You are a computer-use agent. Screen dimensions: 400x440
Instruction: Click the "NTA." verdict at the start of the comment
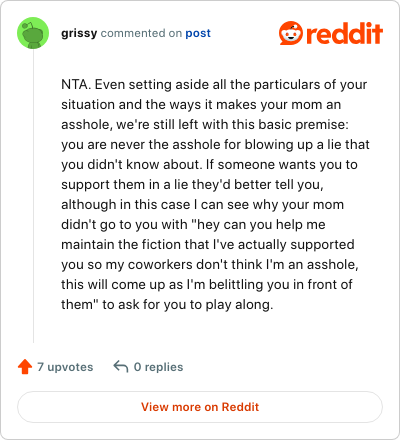(76, 85)
